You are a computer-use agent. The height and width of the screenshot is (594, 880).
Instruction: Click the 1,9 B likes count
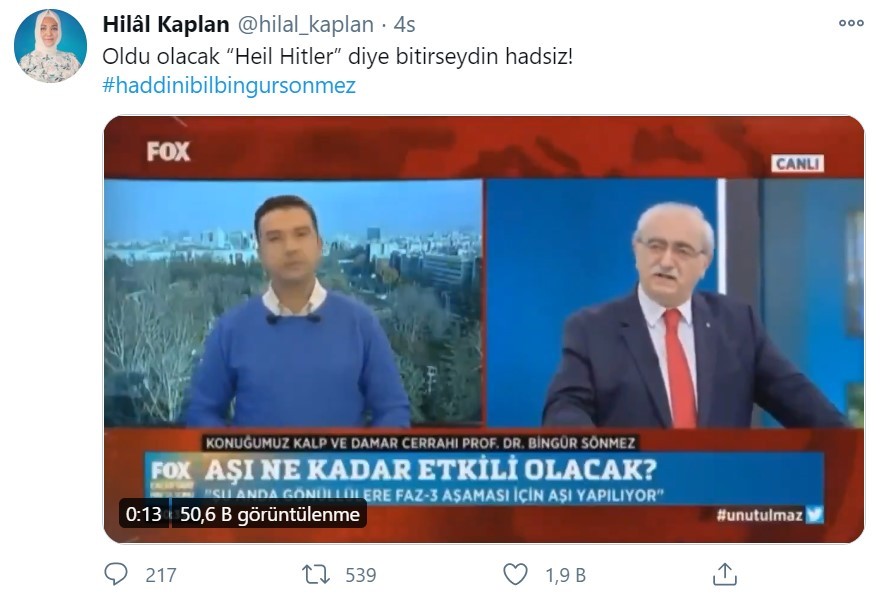(566, 575)
